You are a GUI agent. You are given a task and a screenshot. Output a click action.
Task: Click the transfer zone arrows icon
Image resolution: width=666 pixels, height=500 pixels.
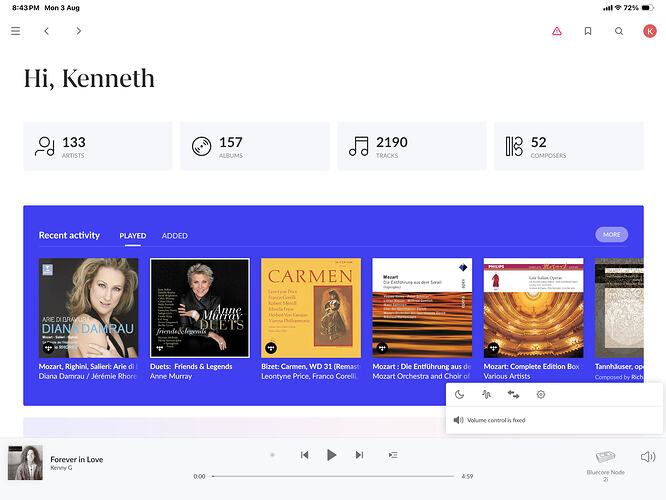point(514,395)
